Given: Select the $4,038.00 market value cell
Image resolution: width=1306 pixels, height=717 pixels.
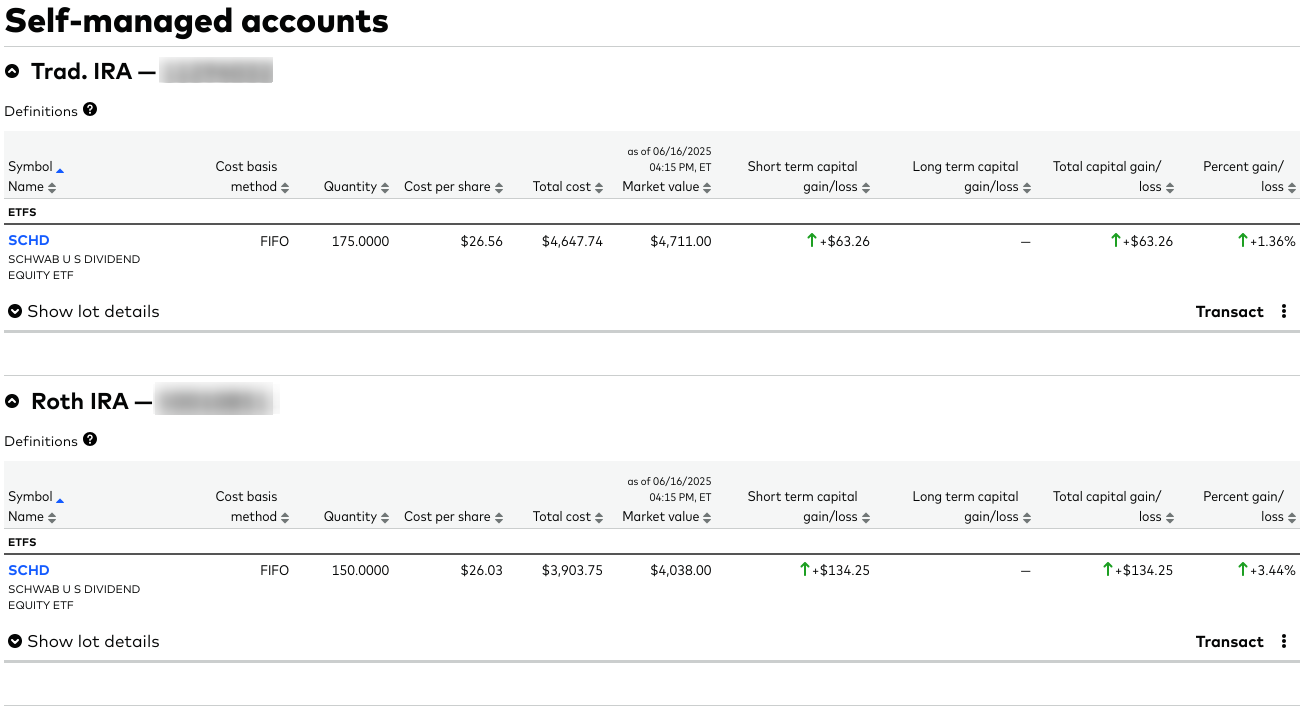Looking at the screenshot, I should 681,571.
